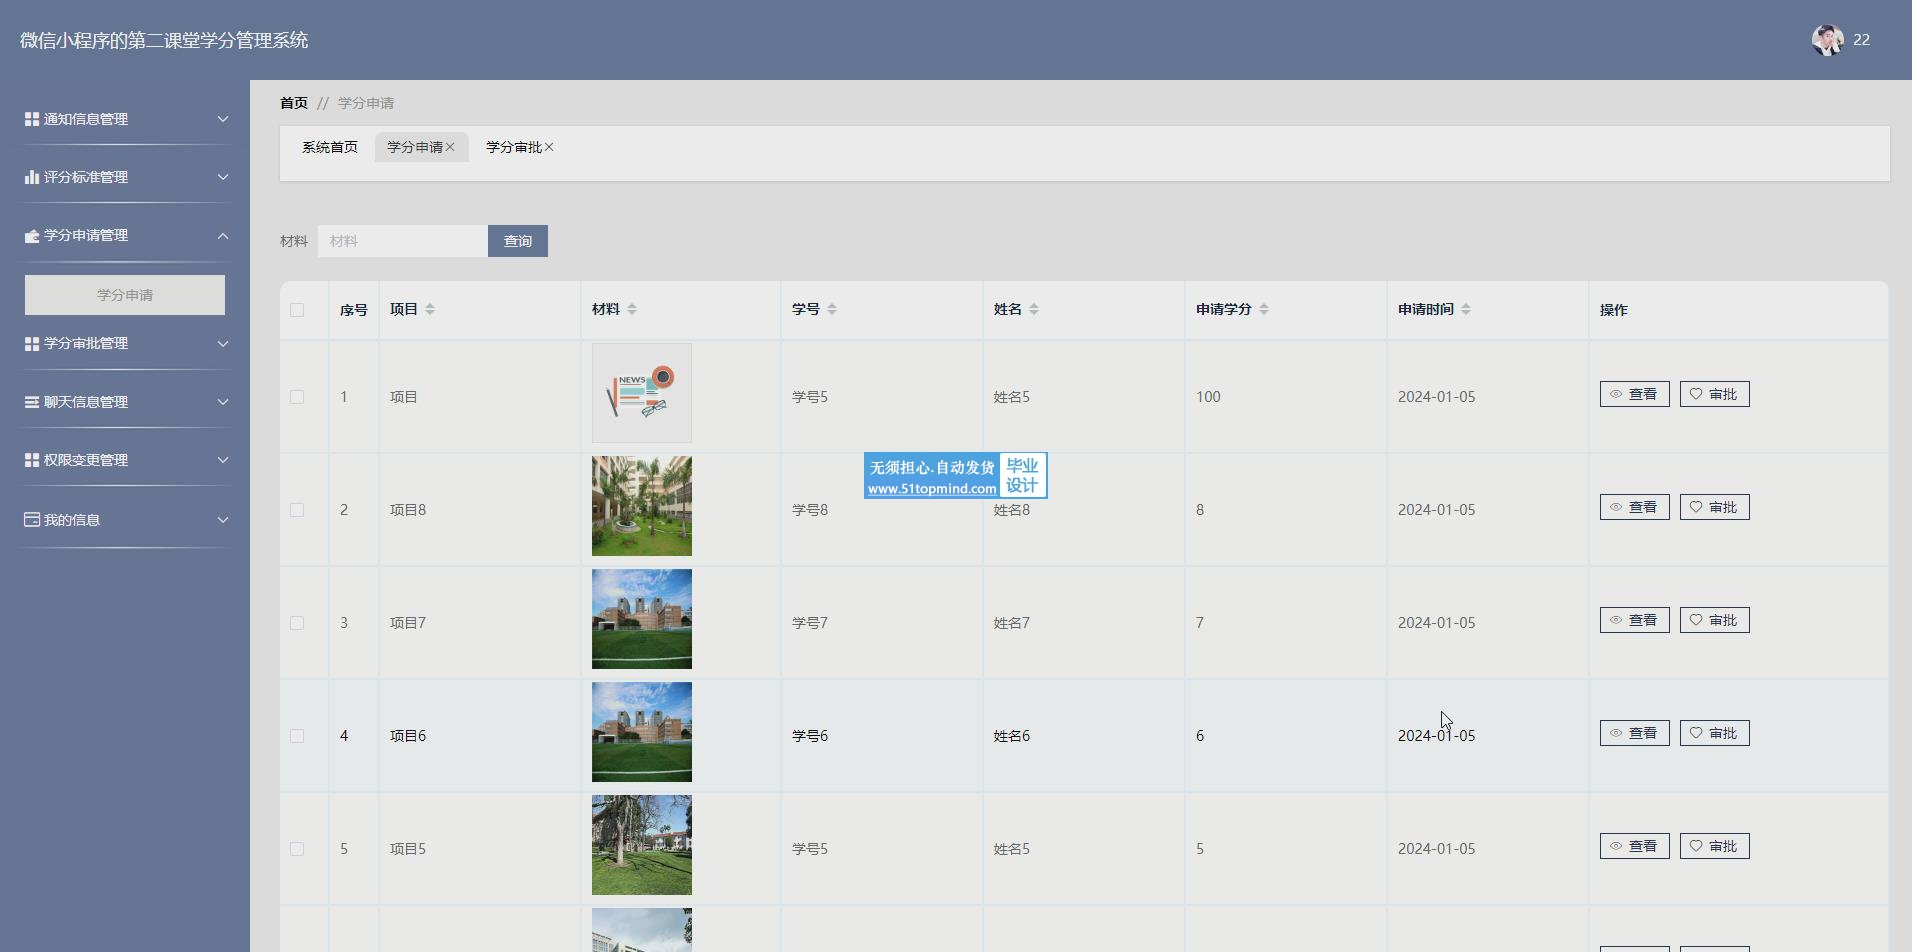The width and height of the screenshot is (1912, 952).
Task: Click the 材料 search input field
Action: point(402,241)
